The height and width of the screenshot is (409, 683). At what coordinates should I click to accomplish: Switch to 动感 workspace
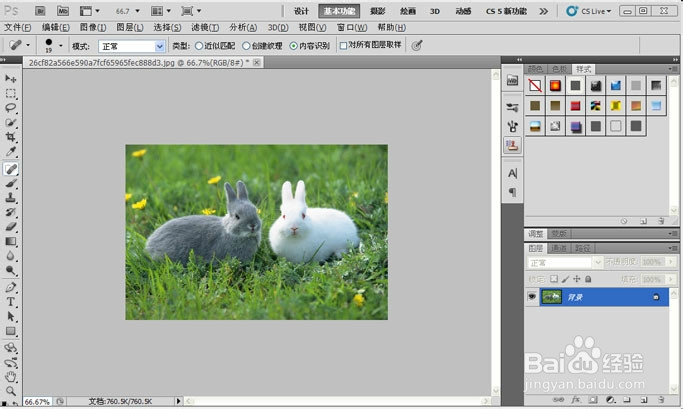(463, 11)
